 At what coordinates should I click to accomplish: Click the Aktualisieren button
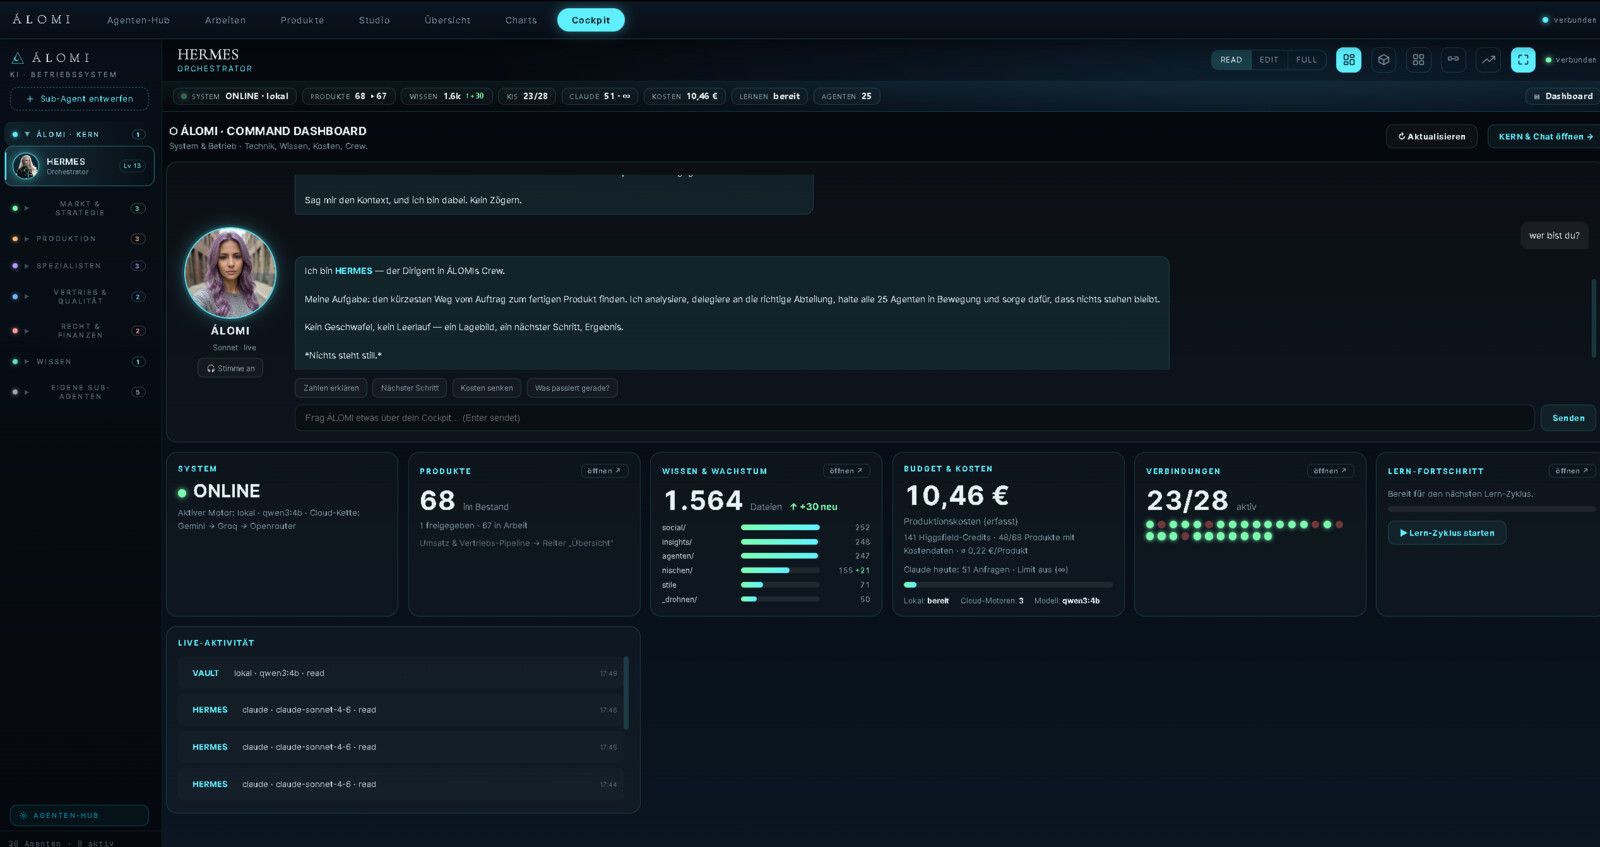1432,137
